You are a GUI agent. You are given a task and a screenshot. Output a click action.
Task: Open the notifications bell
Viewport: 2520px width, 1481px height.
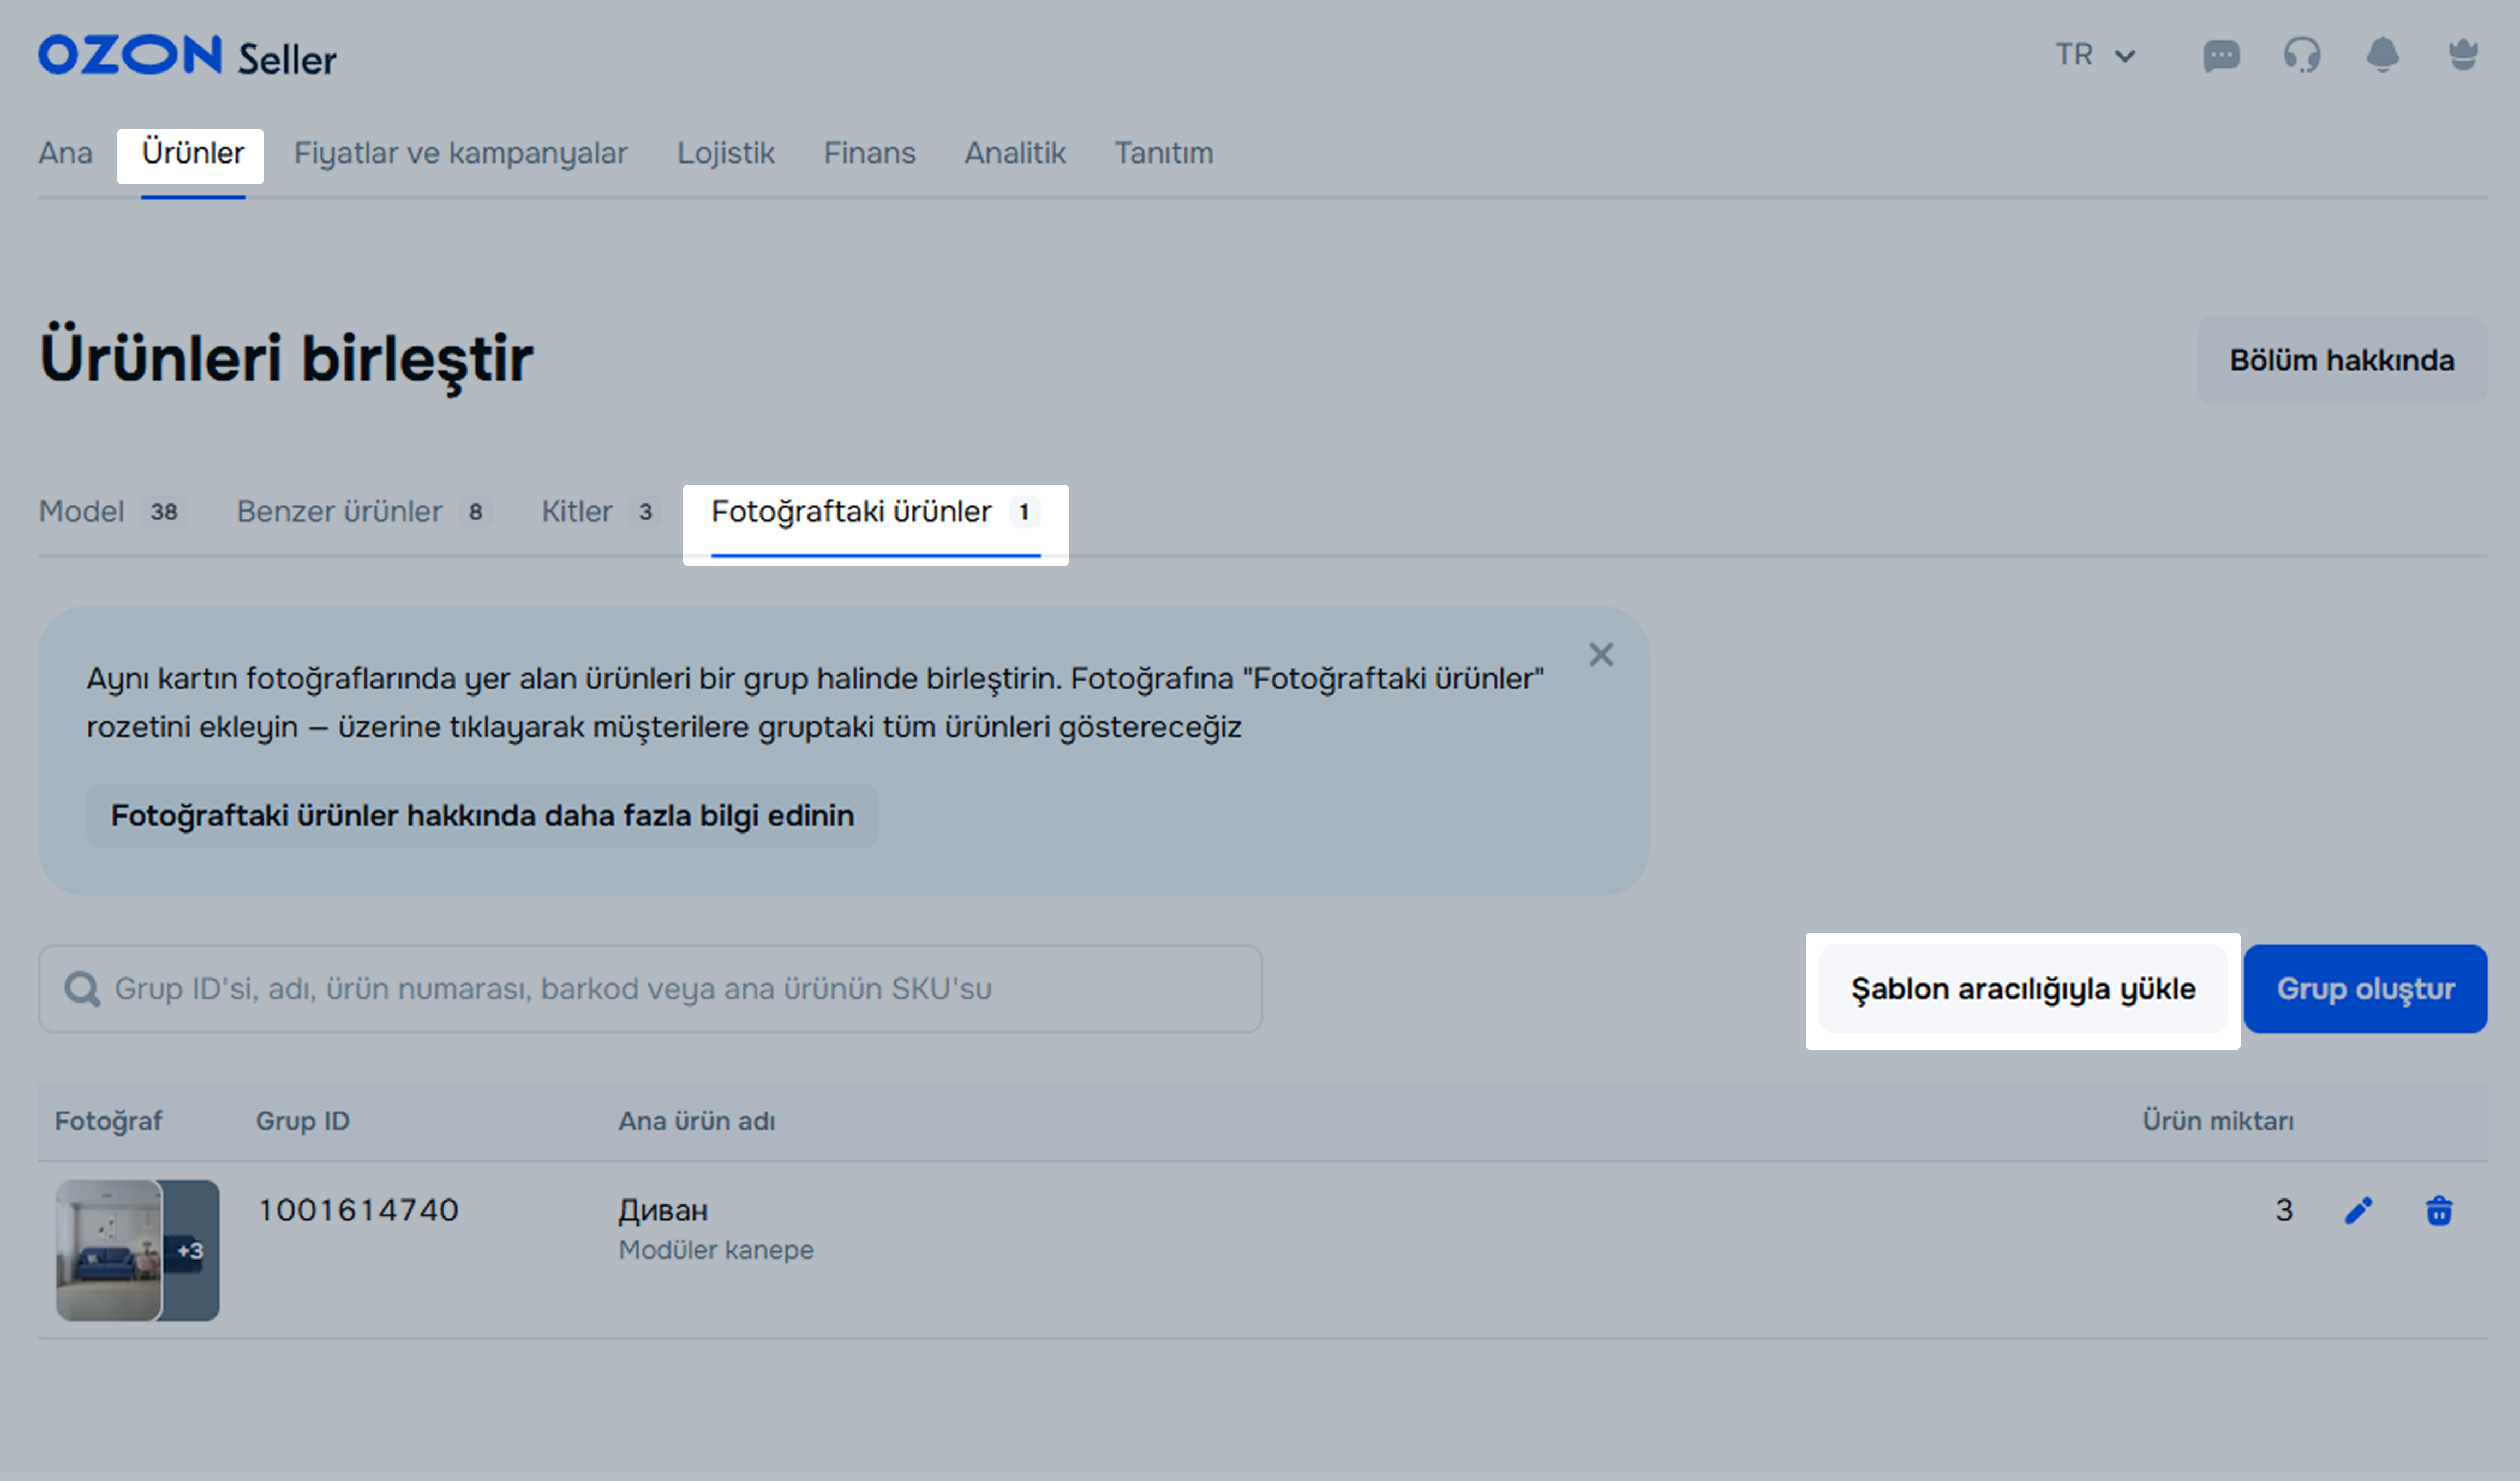click(x=2383, y=55)
